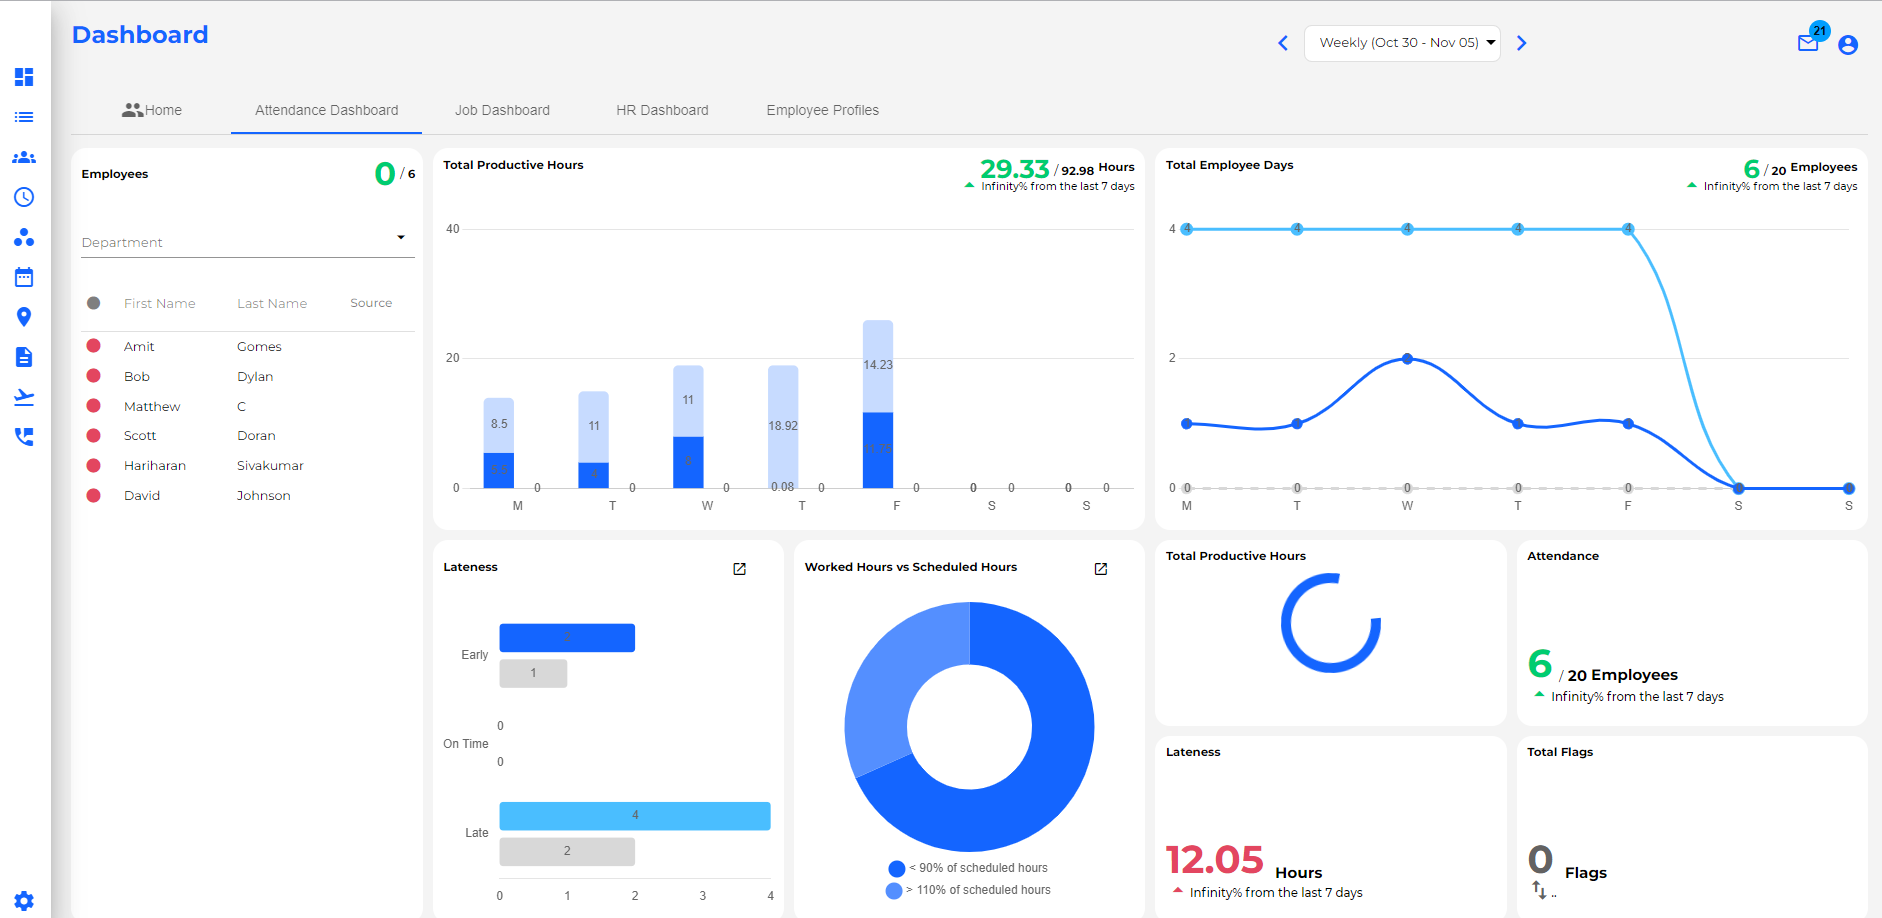The width and height of the screenshot is (1882, 918).
Task: Toggle the legend entry for 90% scheduled hours
Action: click(895, 867)
